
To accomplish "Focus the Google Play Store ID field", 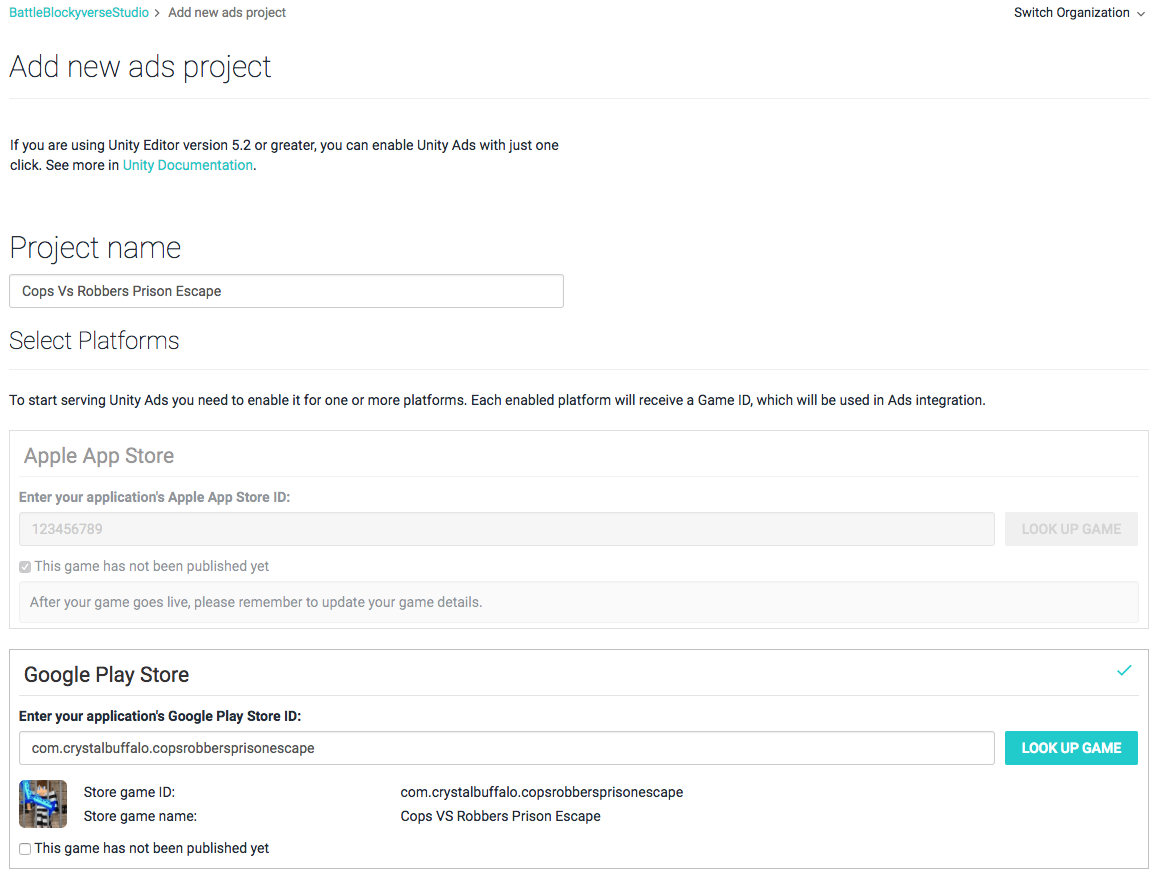I will 507,748.
